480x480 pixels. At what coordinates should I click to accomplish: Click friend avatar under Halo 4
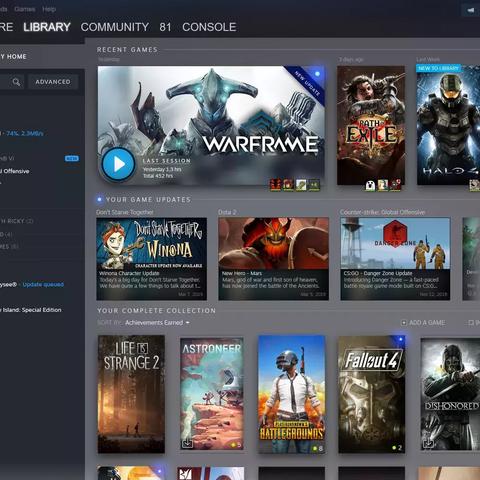coord(475,185)
